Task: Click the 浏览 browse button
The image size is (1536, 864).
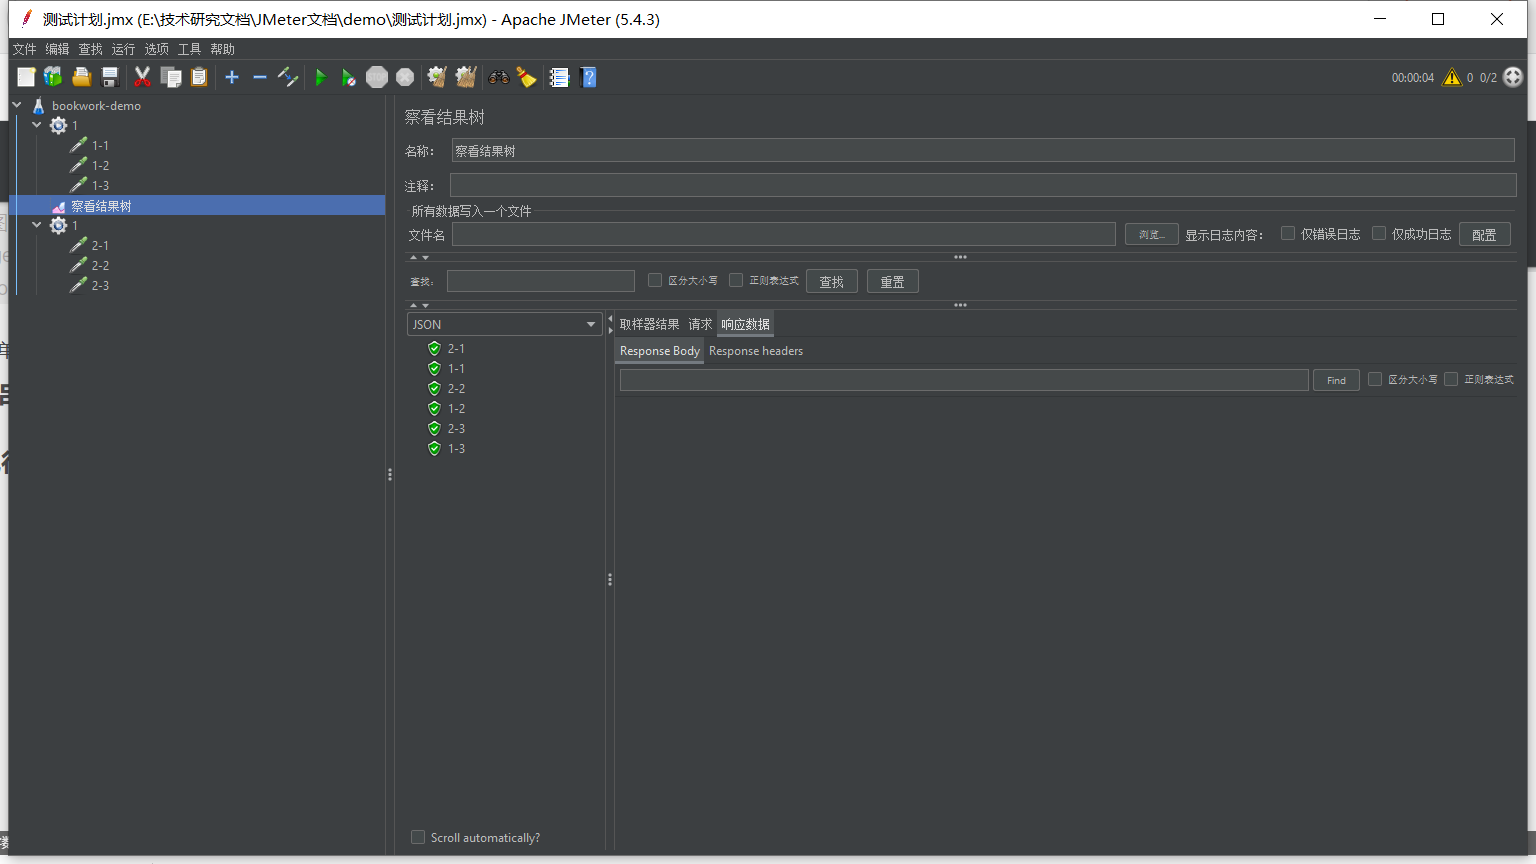Action: (x=1151, y=234)
